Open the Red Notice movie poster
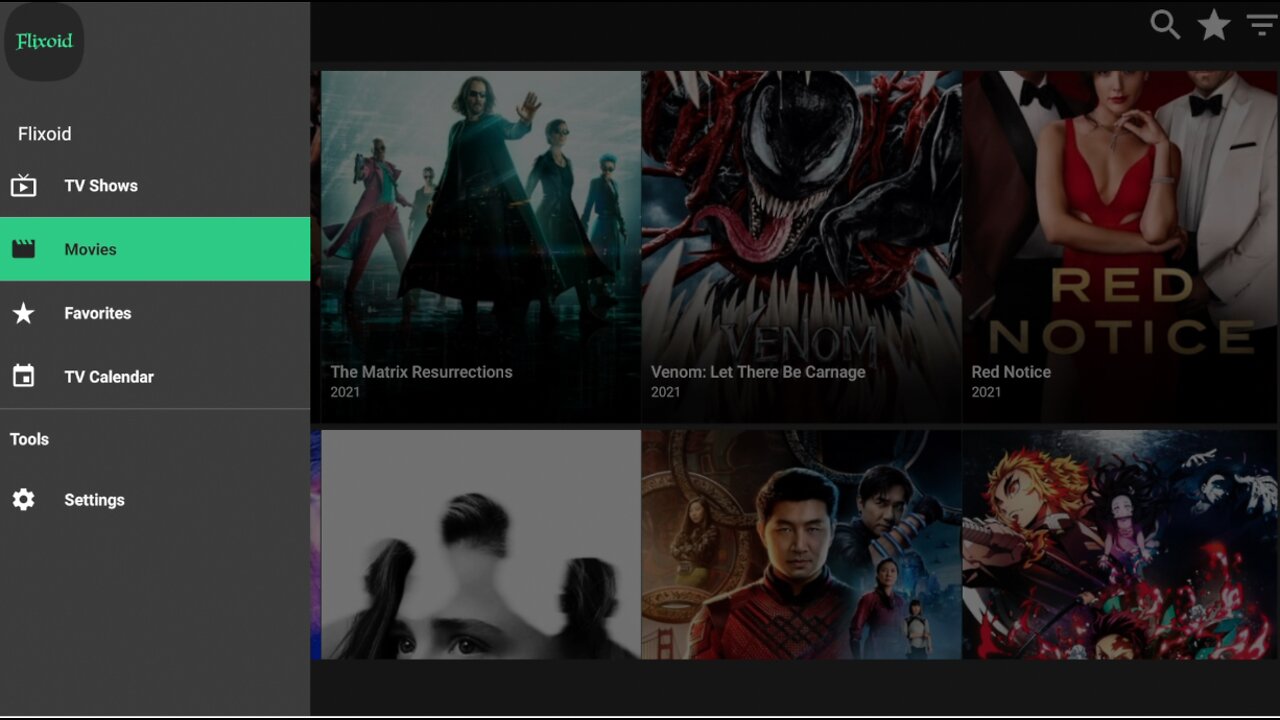The image size is (1280, 720). coord(1121,246)
